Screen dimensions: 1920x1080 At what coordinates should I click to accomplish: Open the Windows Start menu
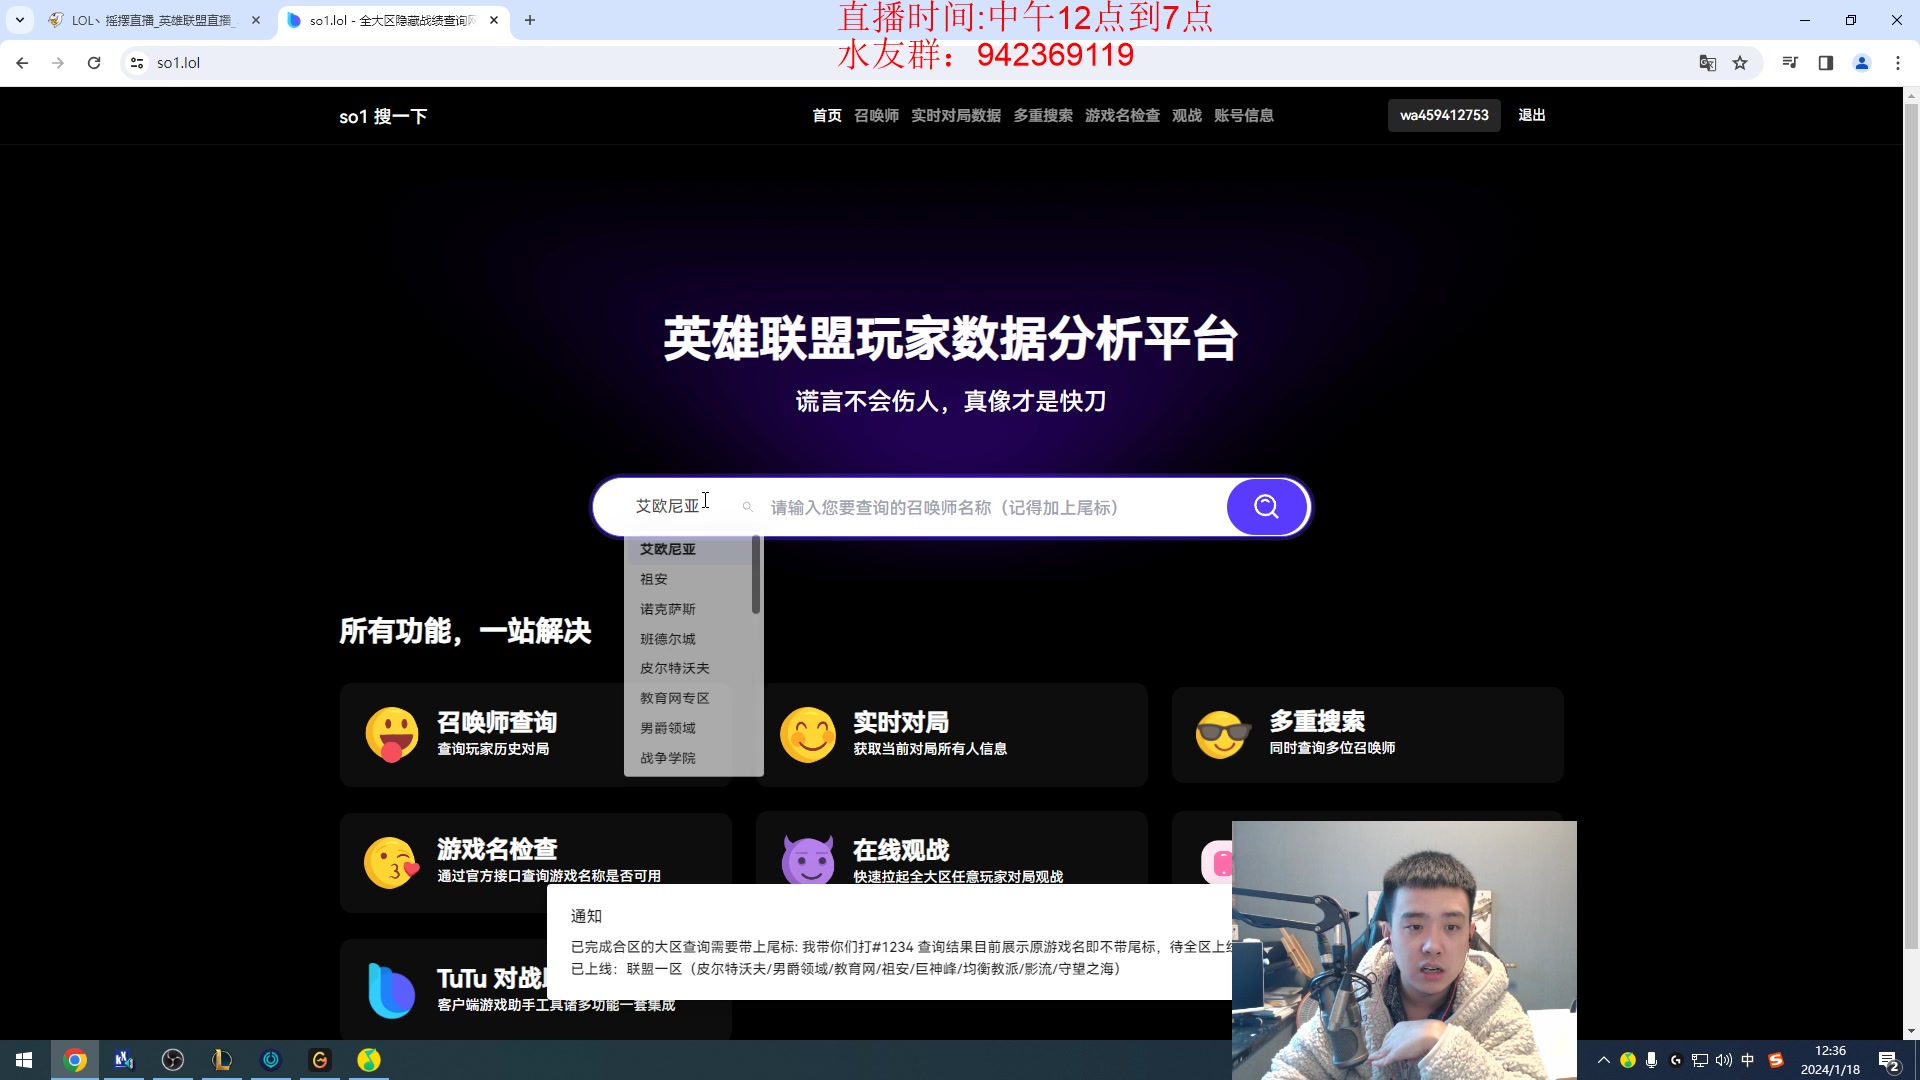24,1060
